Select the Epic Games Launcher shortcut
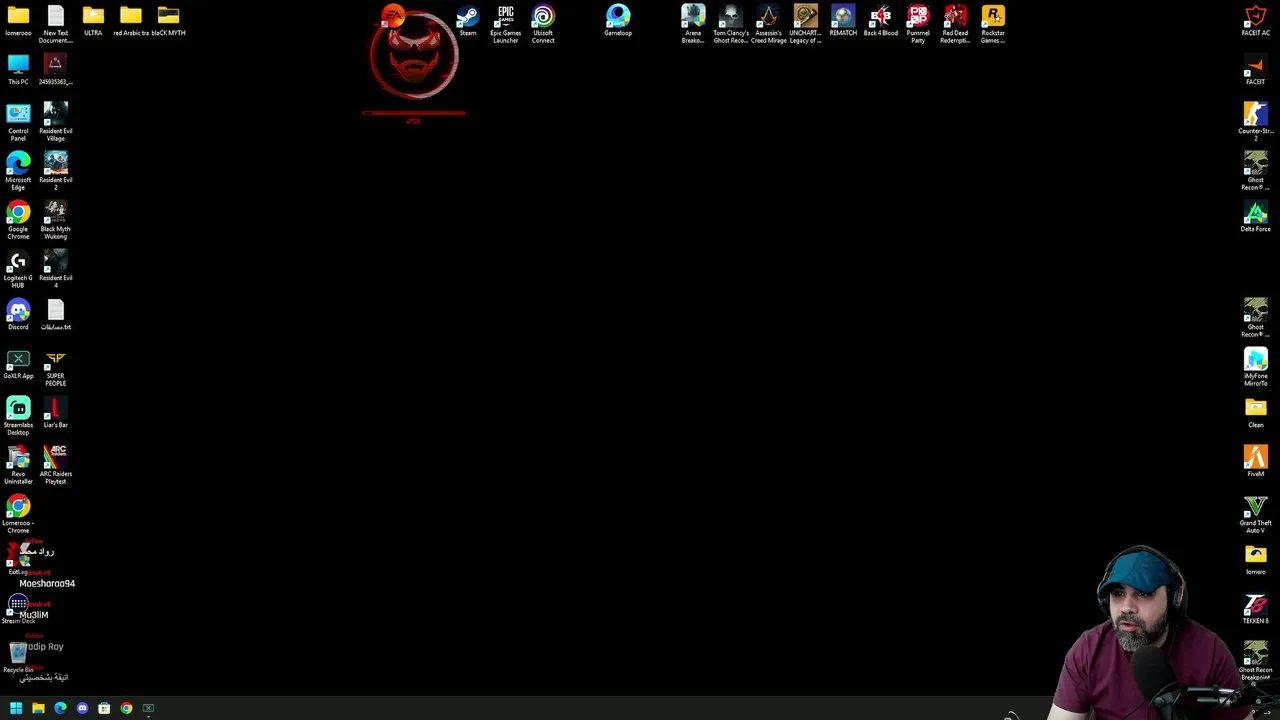The height and width of the screenshot is (720, 1280). click(x=506, y=24)
